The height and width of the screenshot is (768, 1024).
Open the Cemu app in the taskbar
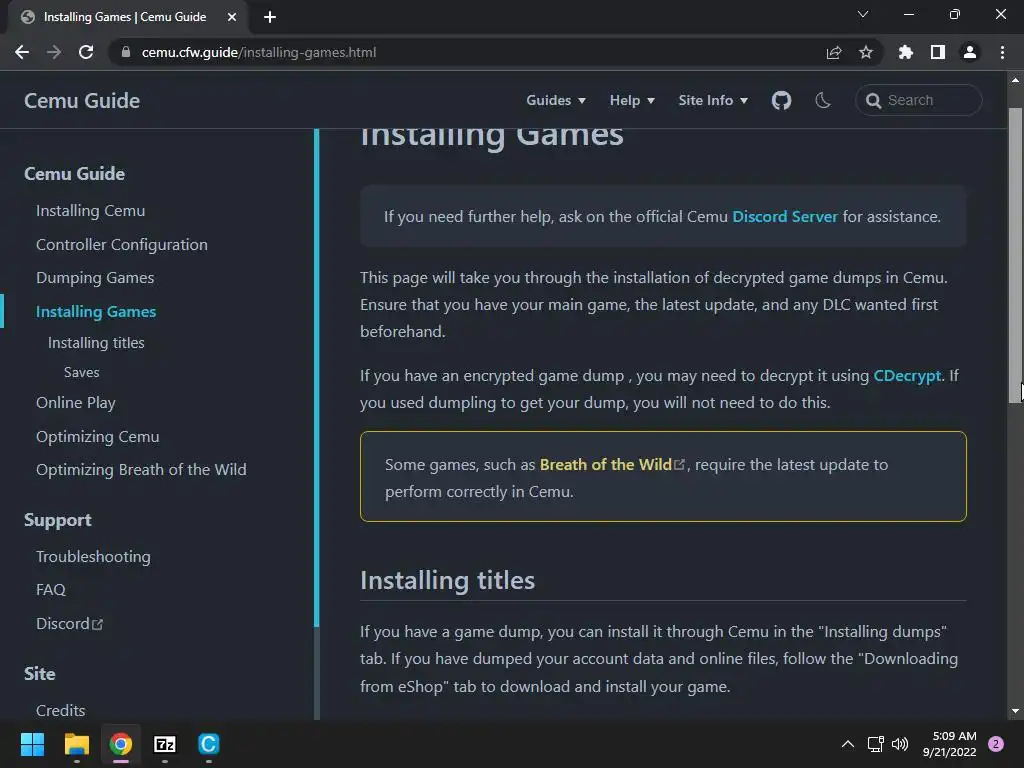coord(208,744)
